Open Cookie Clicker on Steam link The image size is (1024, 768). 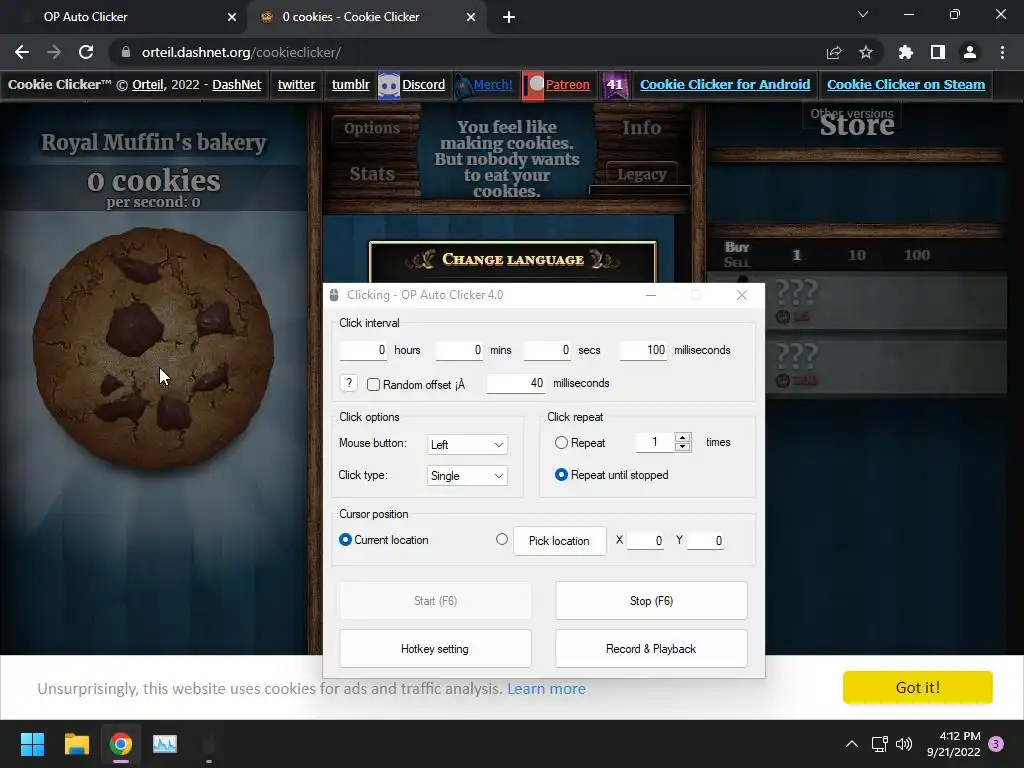point(906,85)
